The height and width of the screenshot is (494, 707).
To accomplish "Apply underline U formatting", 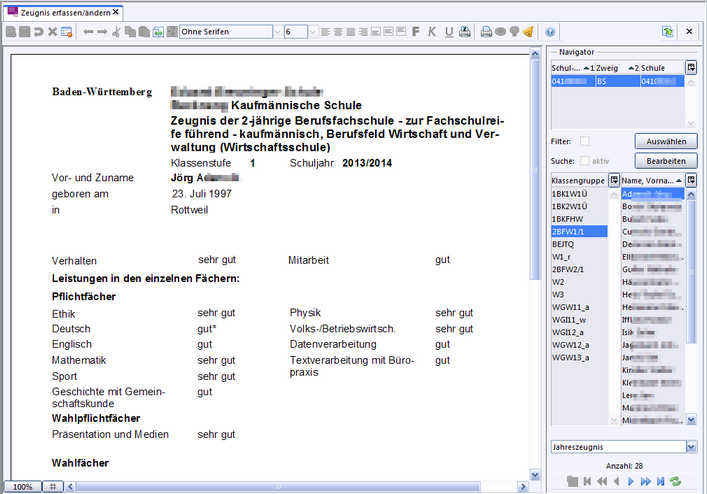I will [x=448, y=32].
